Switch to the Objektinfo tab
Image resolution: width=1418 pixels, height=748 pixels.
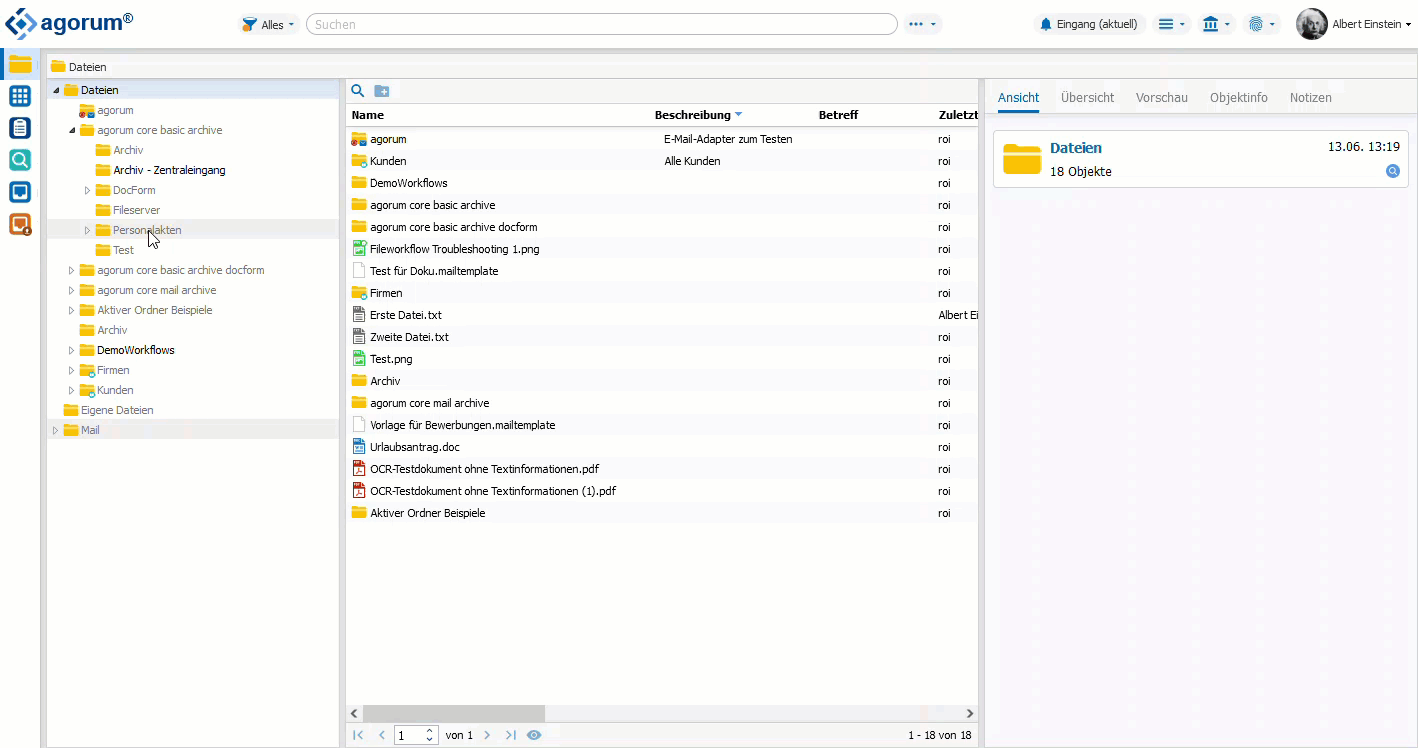click(x=1239, y=98)
